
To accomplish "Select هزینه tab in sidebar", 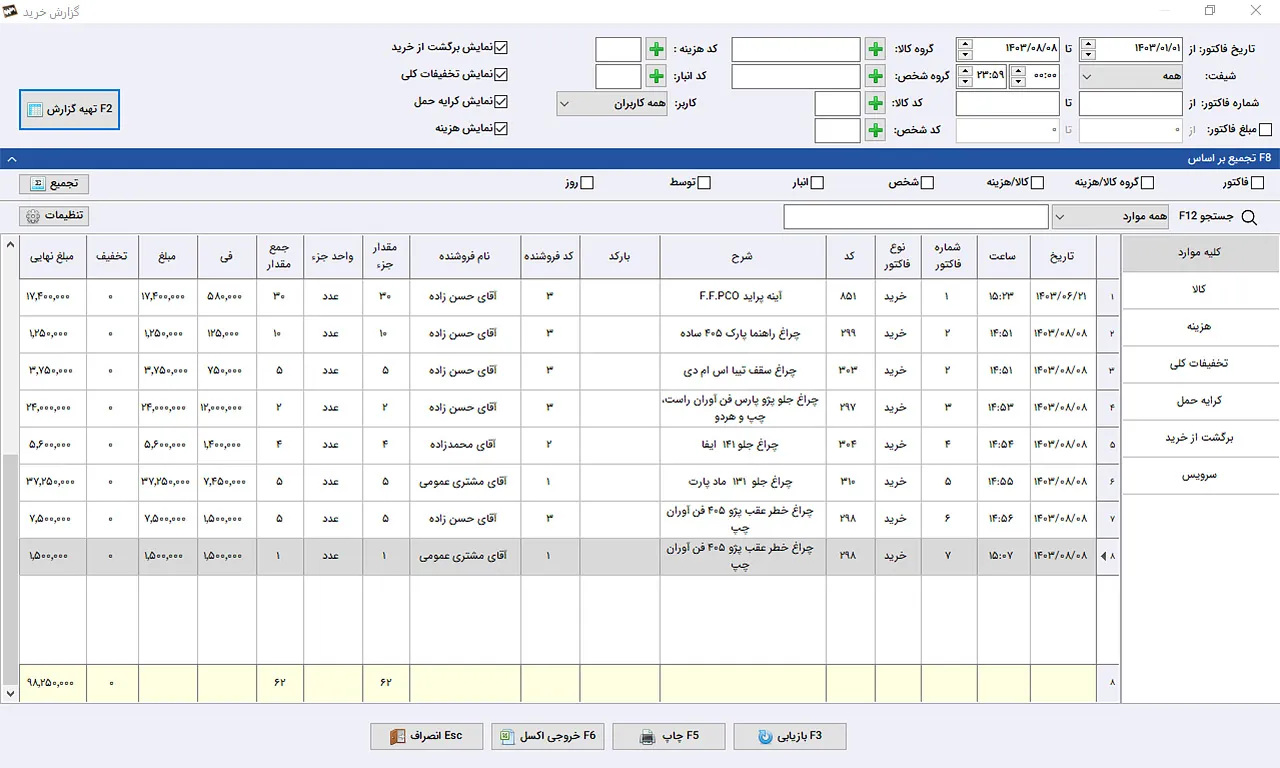I will [x=1201, y=327].
